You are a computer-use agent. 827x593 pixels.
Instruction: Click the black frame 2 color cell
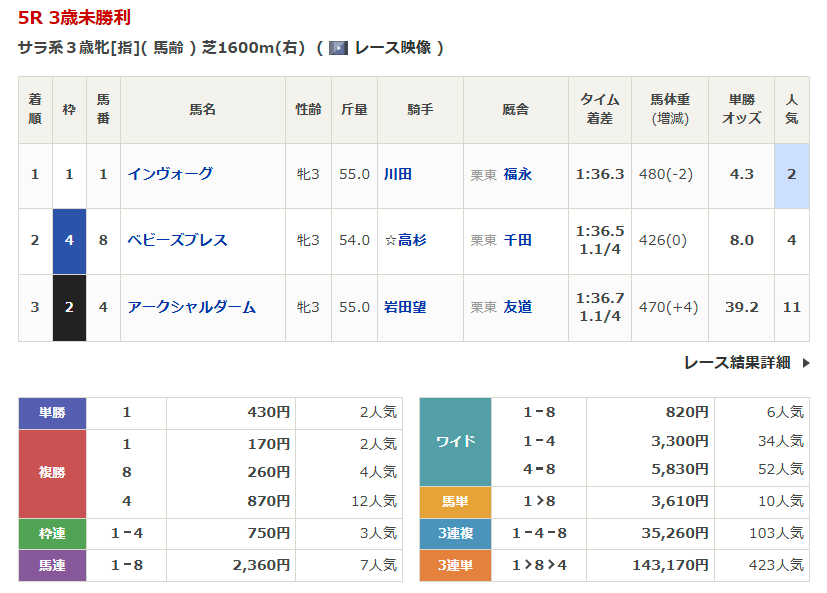click(69, 308)
